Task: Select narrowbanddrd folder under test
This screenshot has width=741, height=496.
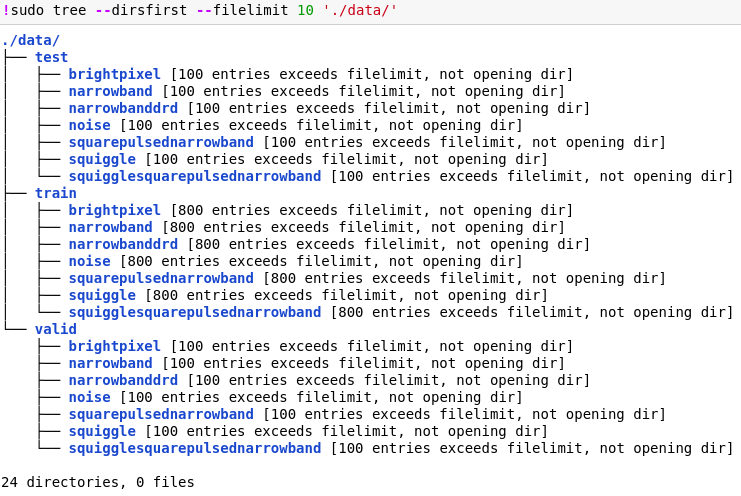Action: (123, 109)
